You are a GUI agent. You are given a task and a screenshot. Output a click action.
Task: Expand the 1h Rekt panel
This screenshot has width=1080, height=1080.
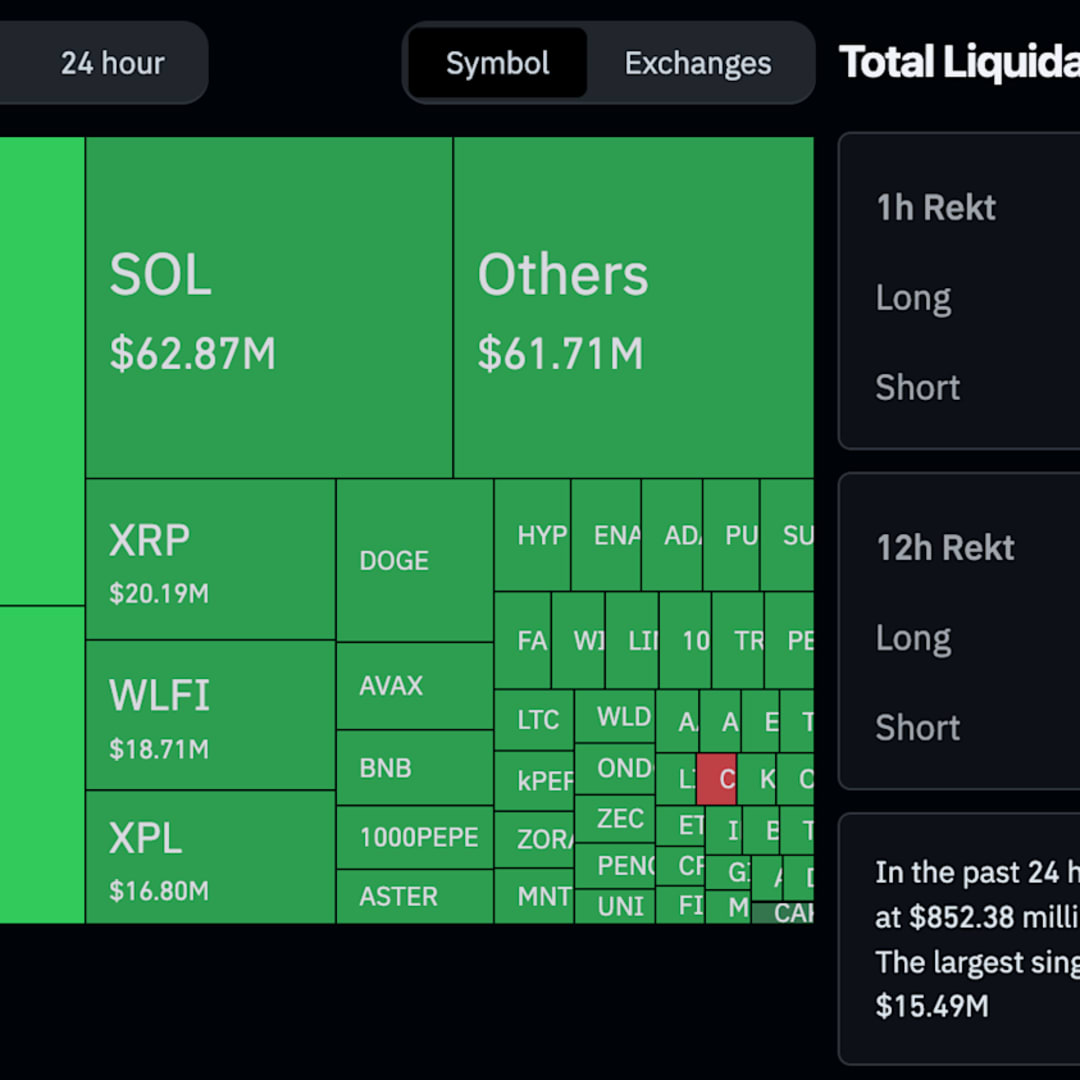coord(935,207)
